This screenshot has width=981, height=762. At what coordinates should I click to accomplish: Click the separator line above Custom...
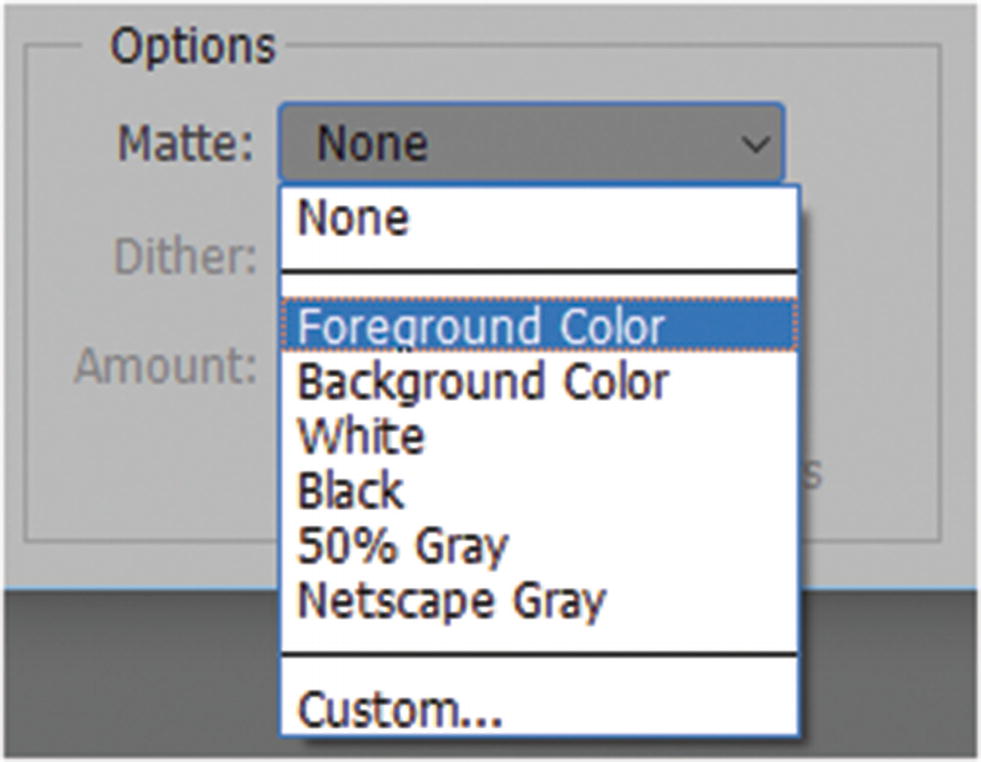tap(539, 656)
